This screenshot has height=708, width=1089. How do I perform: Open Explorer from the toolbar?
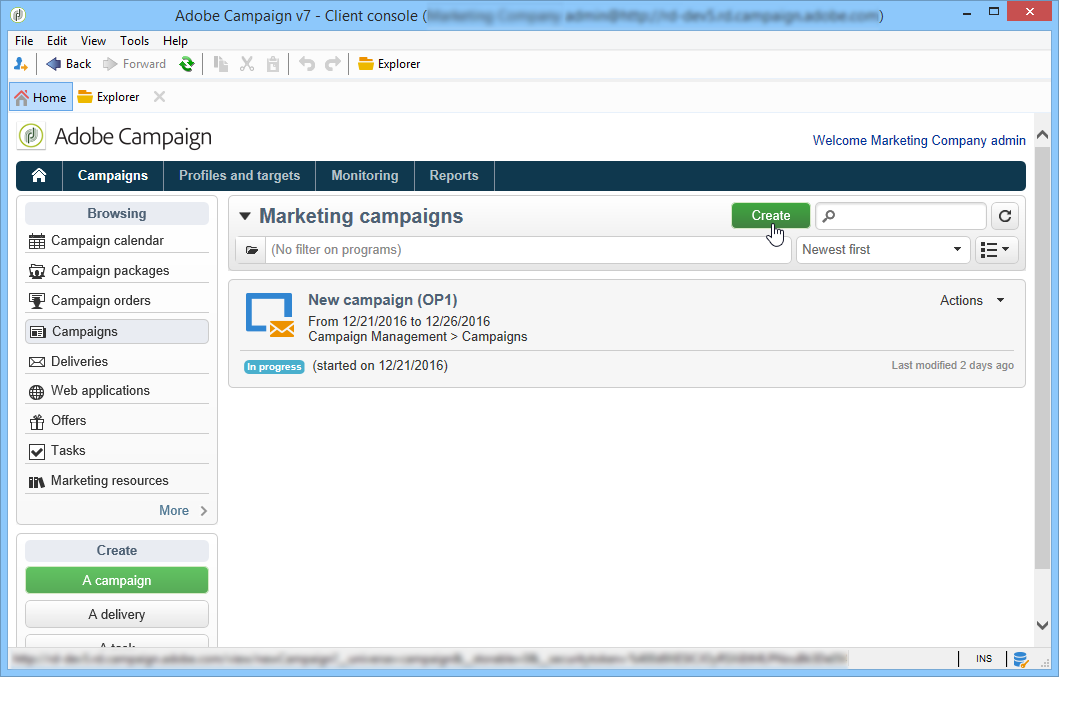pyautogui.click(x=389, y=64)
